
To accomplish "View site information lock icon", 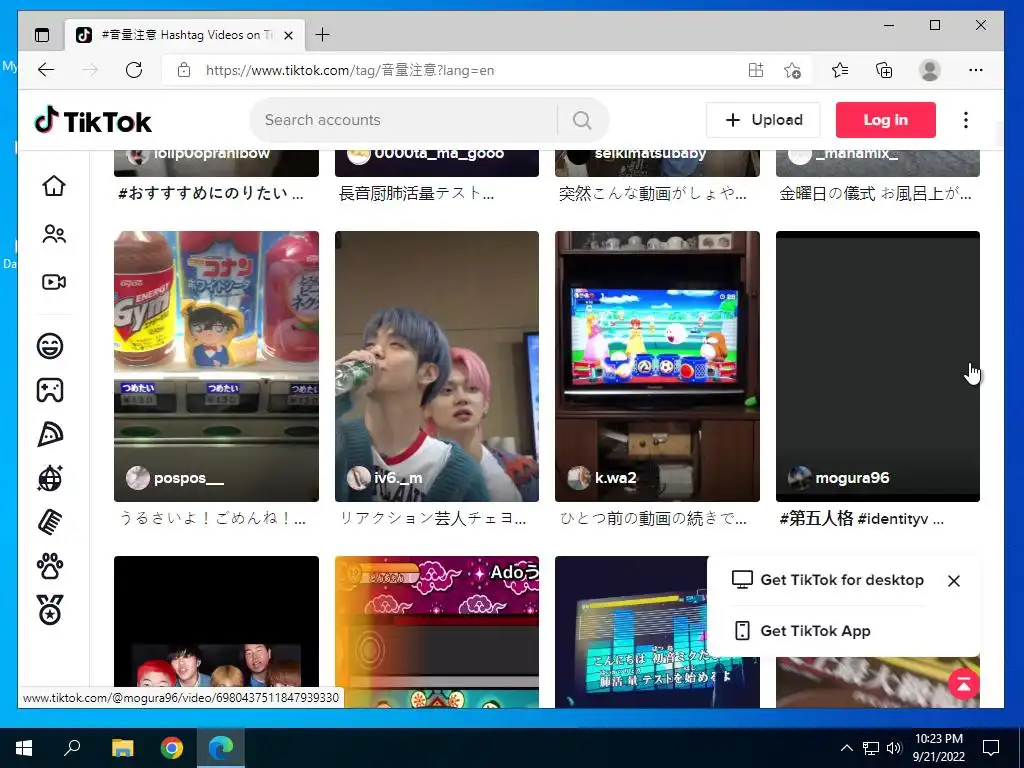I will pyautogui.click(x=184, y=70).
